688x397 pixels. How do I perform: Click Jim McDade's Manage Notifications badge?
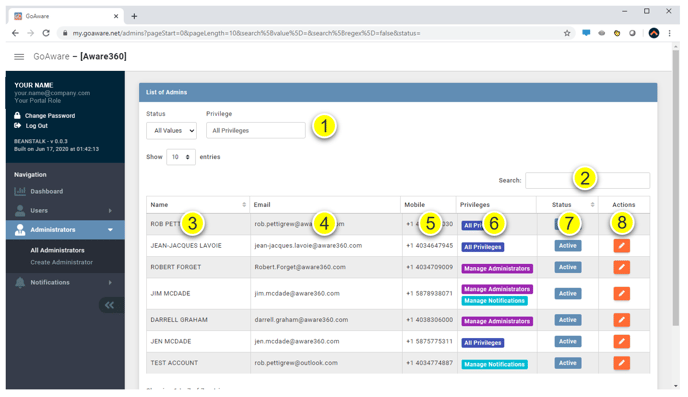[494, 301]
